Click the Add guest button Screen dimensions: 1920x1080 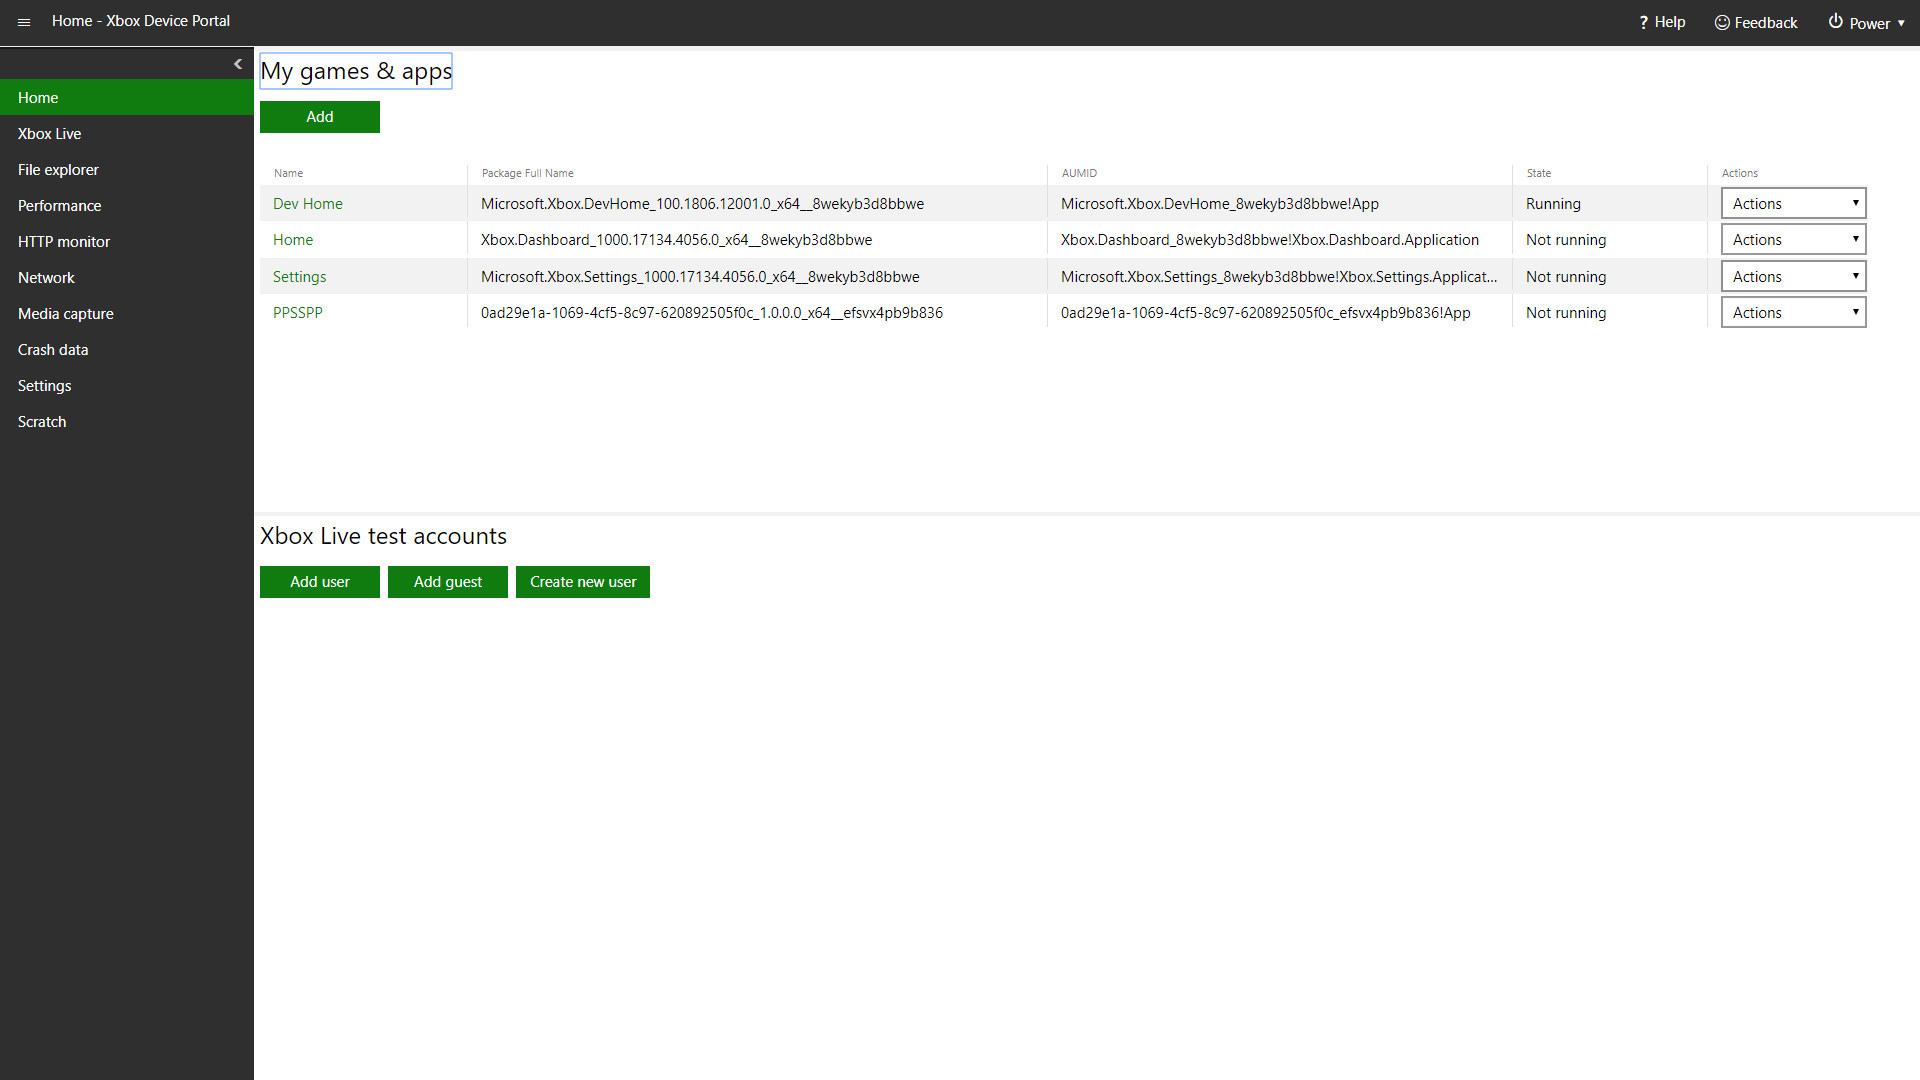coord(448,582)
